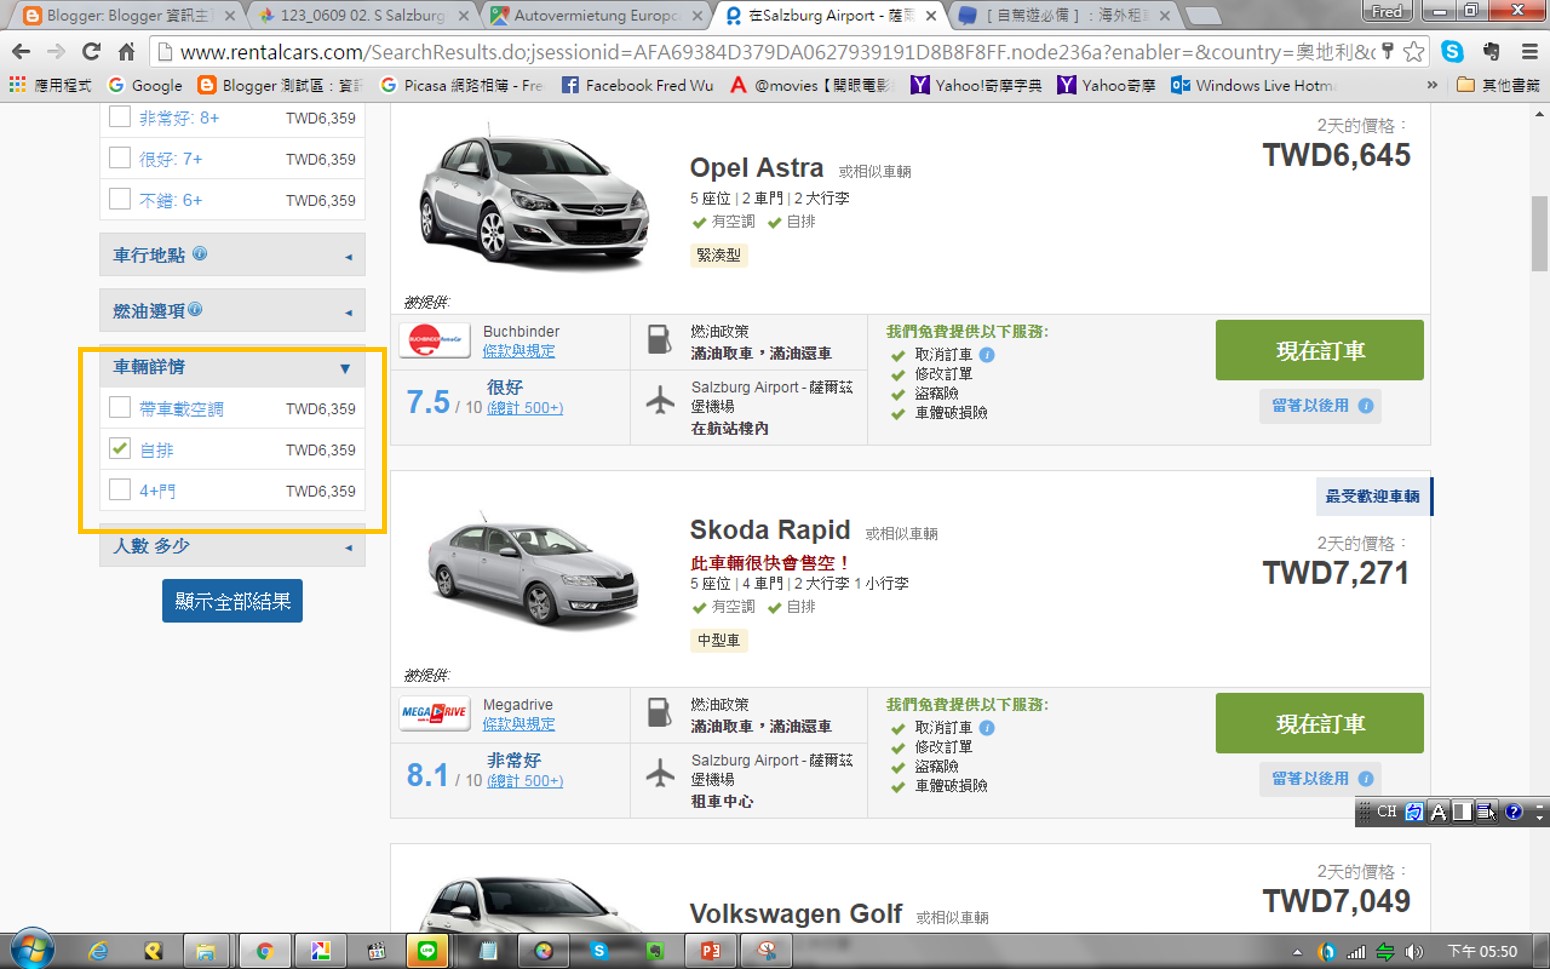Click the address bar URL field
Image resolution: width=1550 pixels, height=969 pixels.
click(x=775, y=52)
